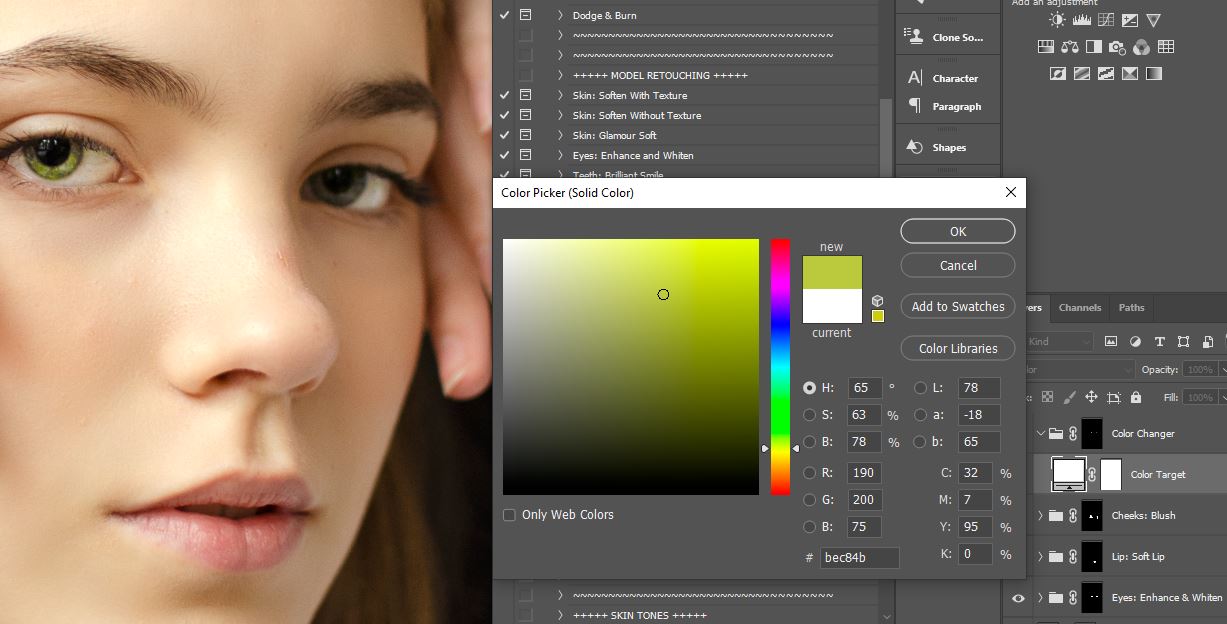Screen dimensions: 1227x624
Task: Hide the Eyes: Enhance & Whiten layer group
Action: point(1018,598)
